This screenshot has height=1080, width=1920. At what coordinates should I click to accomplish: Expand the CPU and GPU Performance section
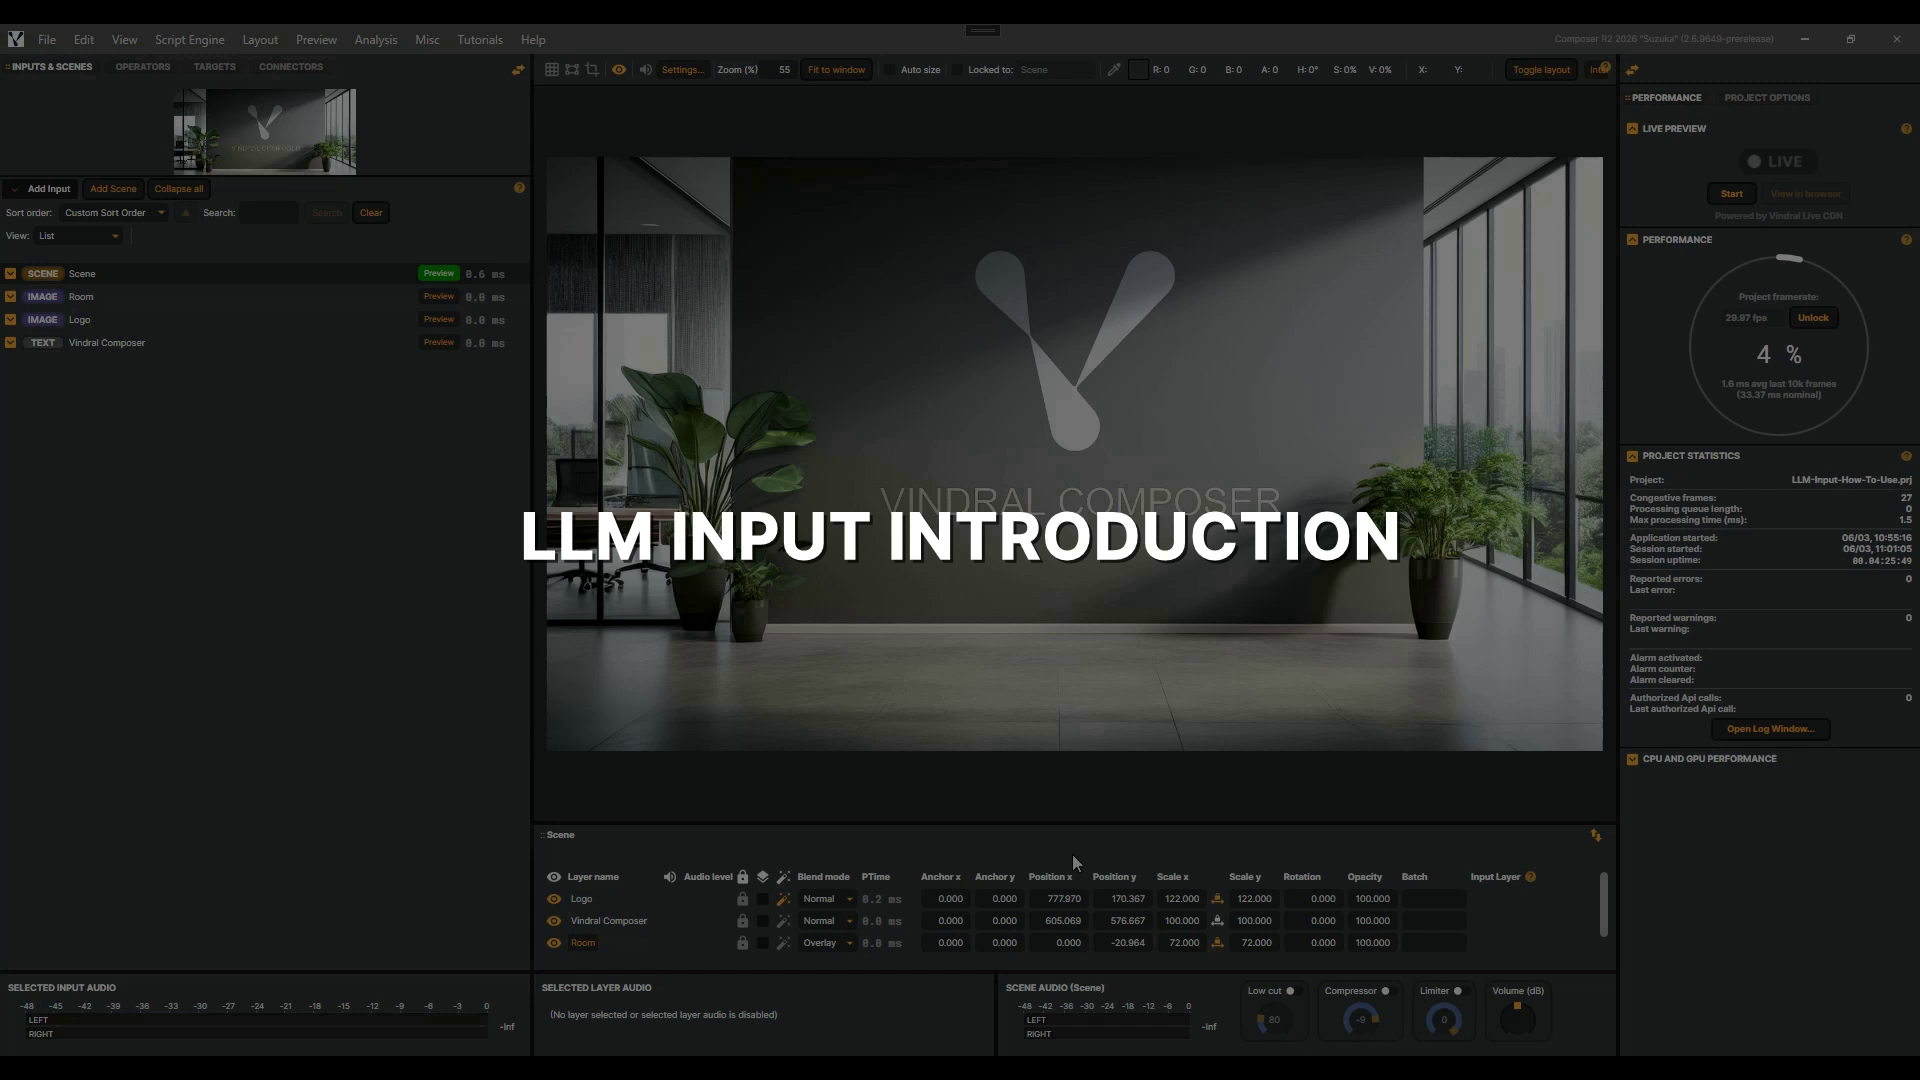coord(1632,759)
